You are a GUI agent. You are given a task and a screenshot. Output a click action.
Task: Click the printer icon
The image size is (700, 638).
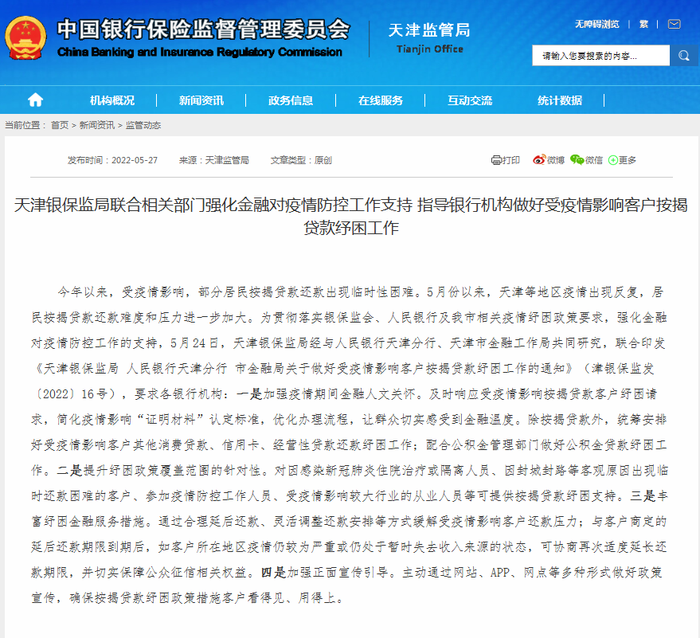[496, 160]
